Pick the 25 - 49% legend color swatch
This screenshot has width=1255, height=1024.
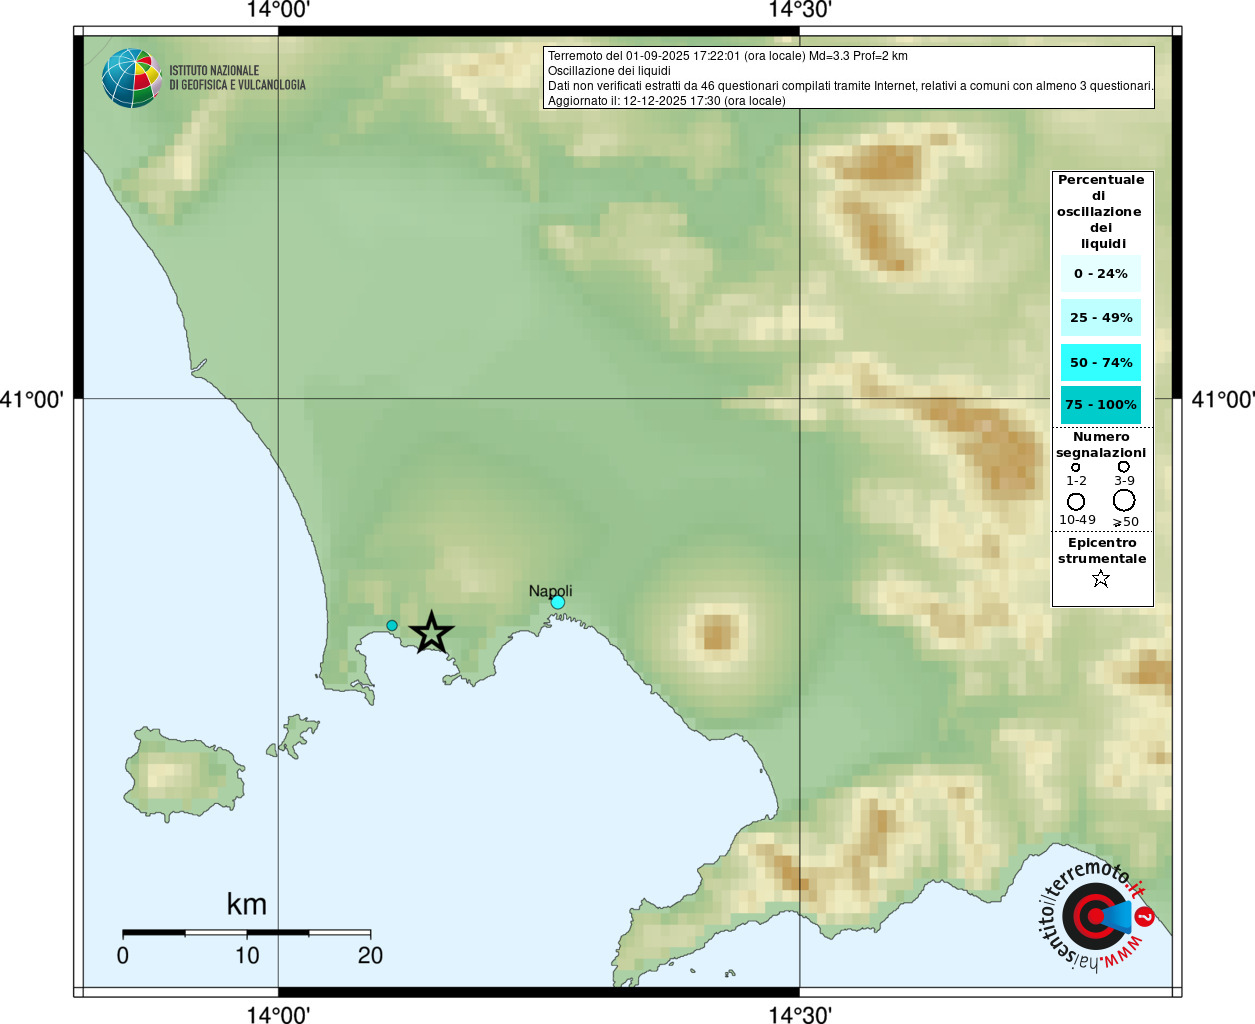click(1100, 317)
